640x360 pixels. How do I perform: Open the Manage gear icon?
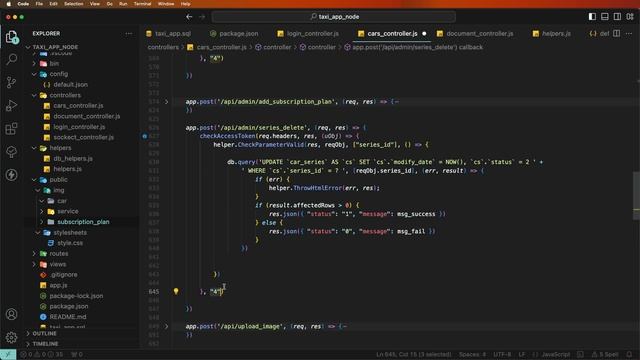(x=11, y=337)
